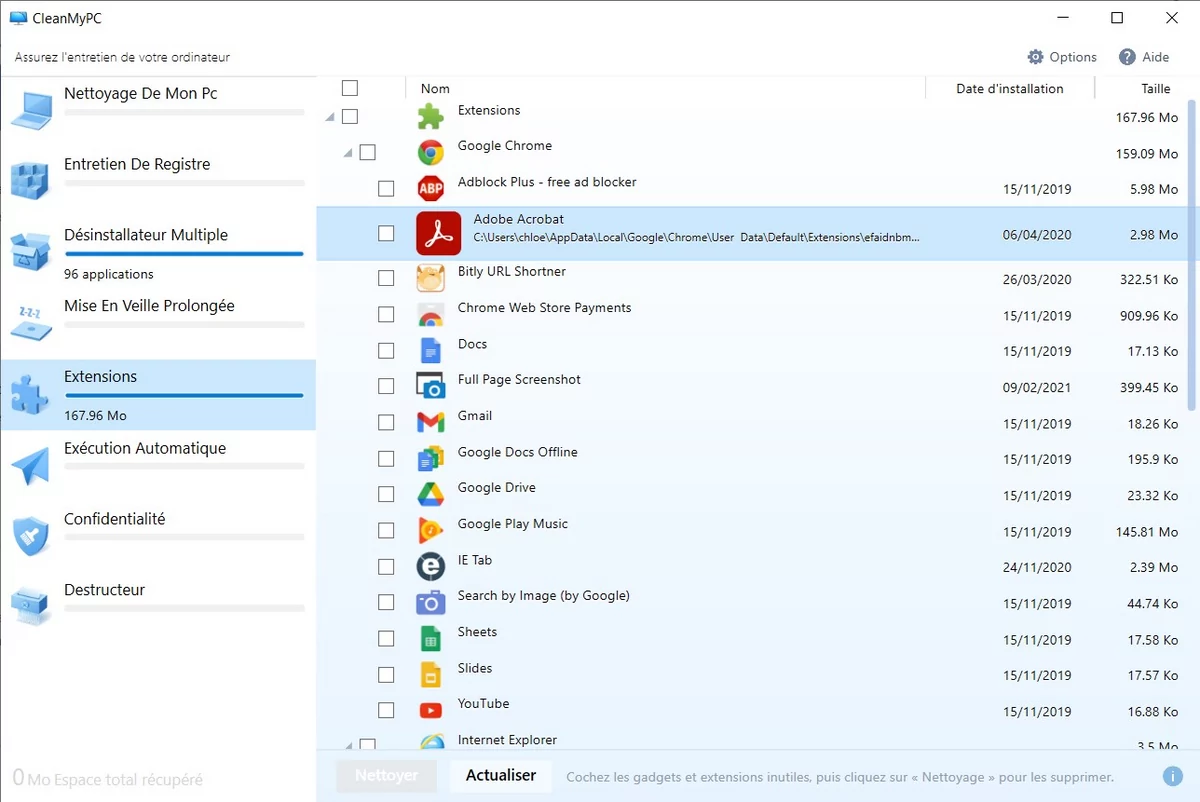Click the Google Docs Offline icon
This screenshot has height=802, width=1200.
pyautogui.click(x=431, y=458)
